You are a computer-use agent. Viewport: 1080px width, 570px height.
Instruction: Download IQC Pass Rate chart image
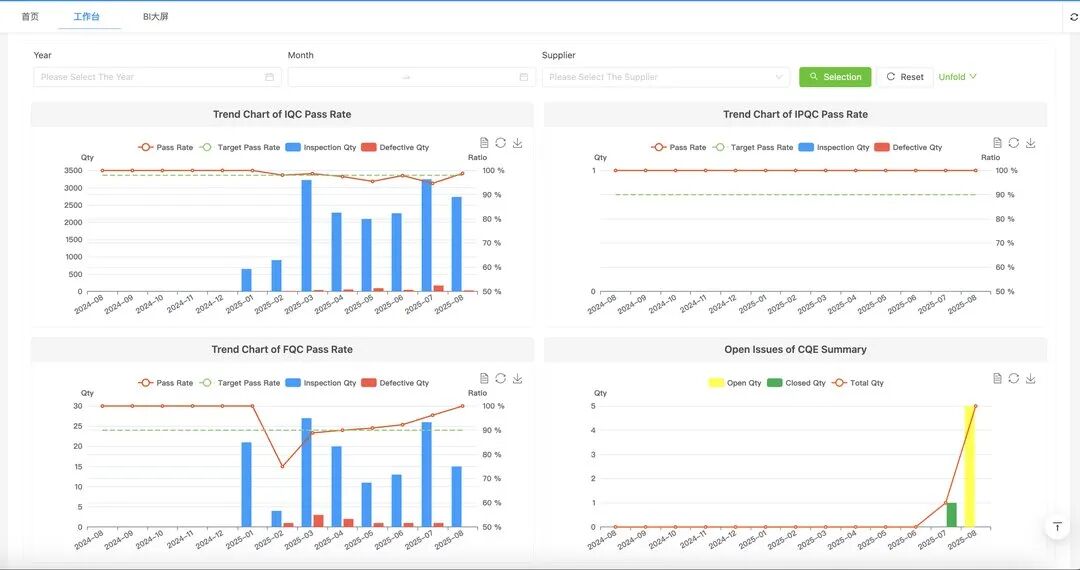click(x=517, y=142)
